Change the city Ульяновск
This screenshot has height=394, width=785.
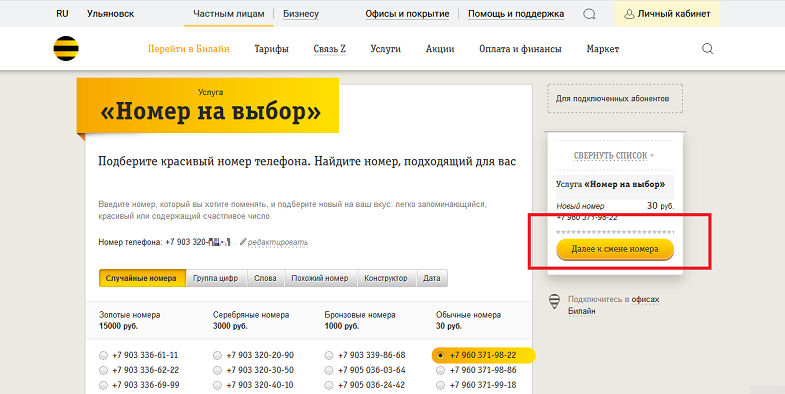point(110,14)
